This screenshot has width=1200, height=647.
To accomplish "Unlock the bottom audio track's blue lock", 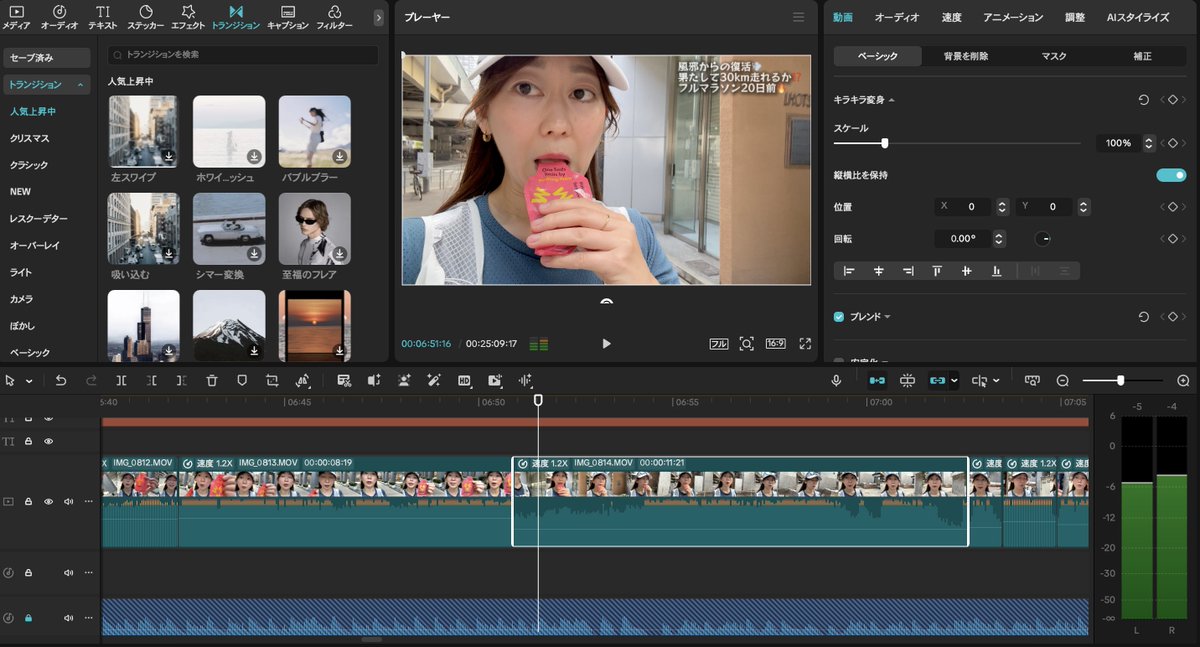I will tap(28, 619).
